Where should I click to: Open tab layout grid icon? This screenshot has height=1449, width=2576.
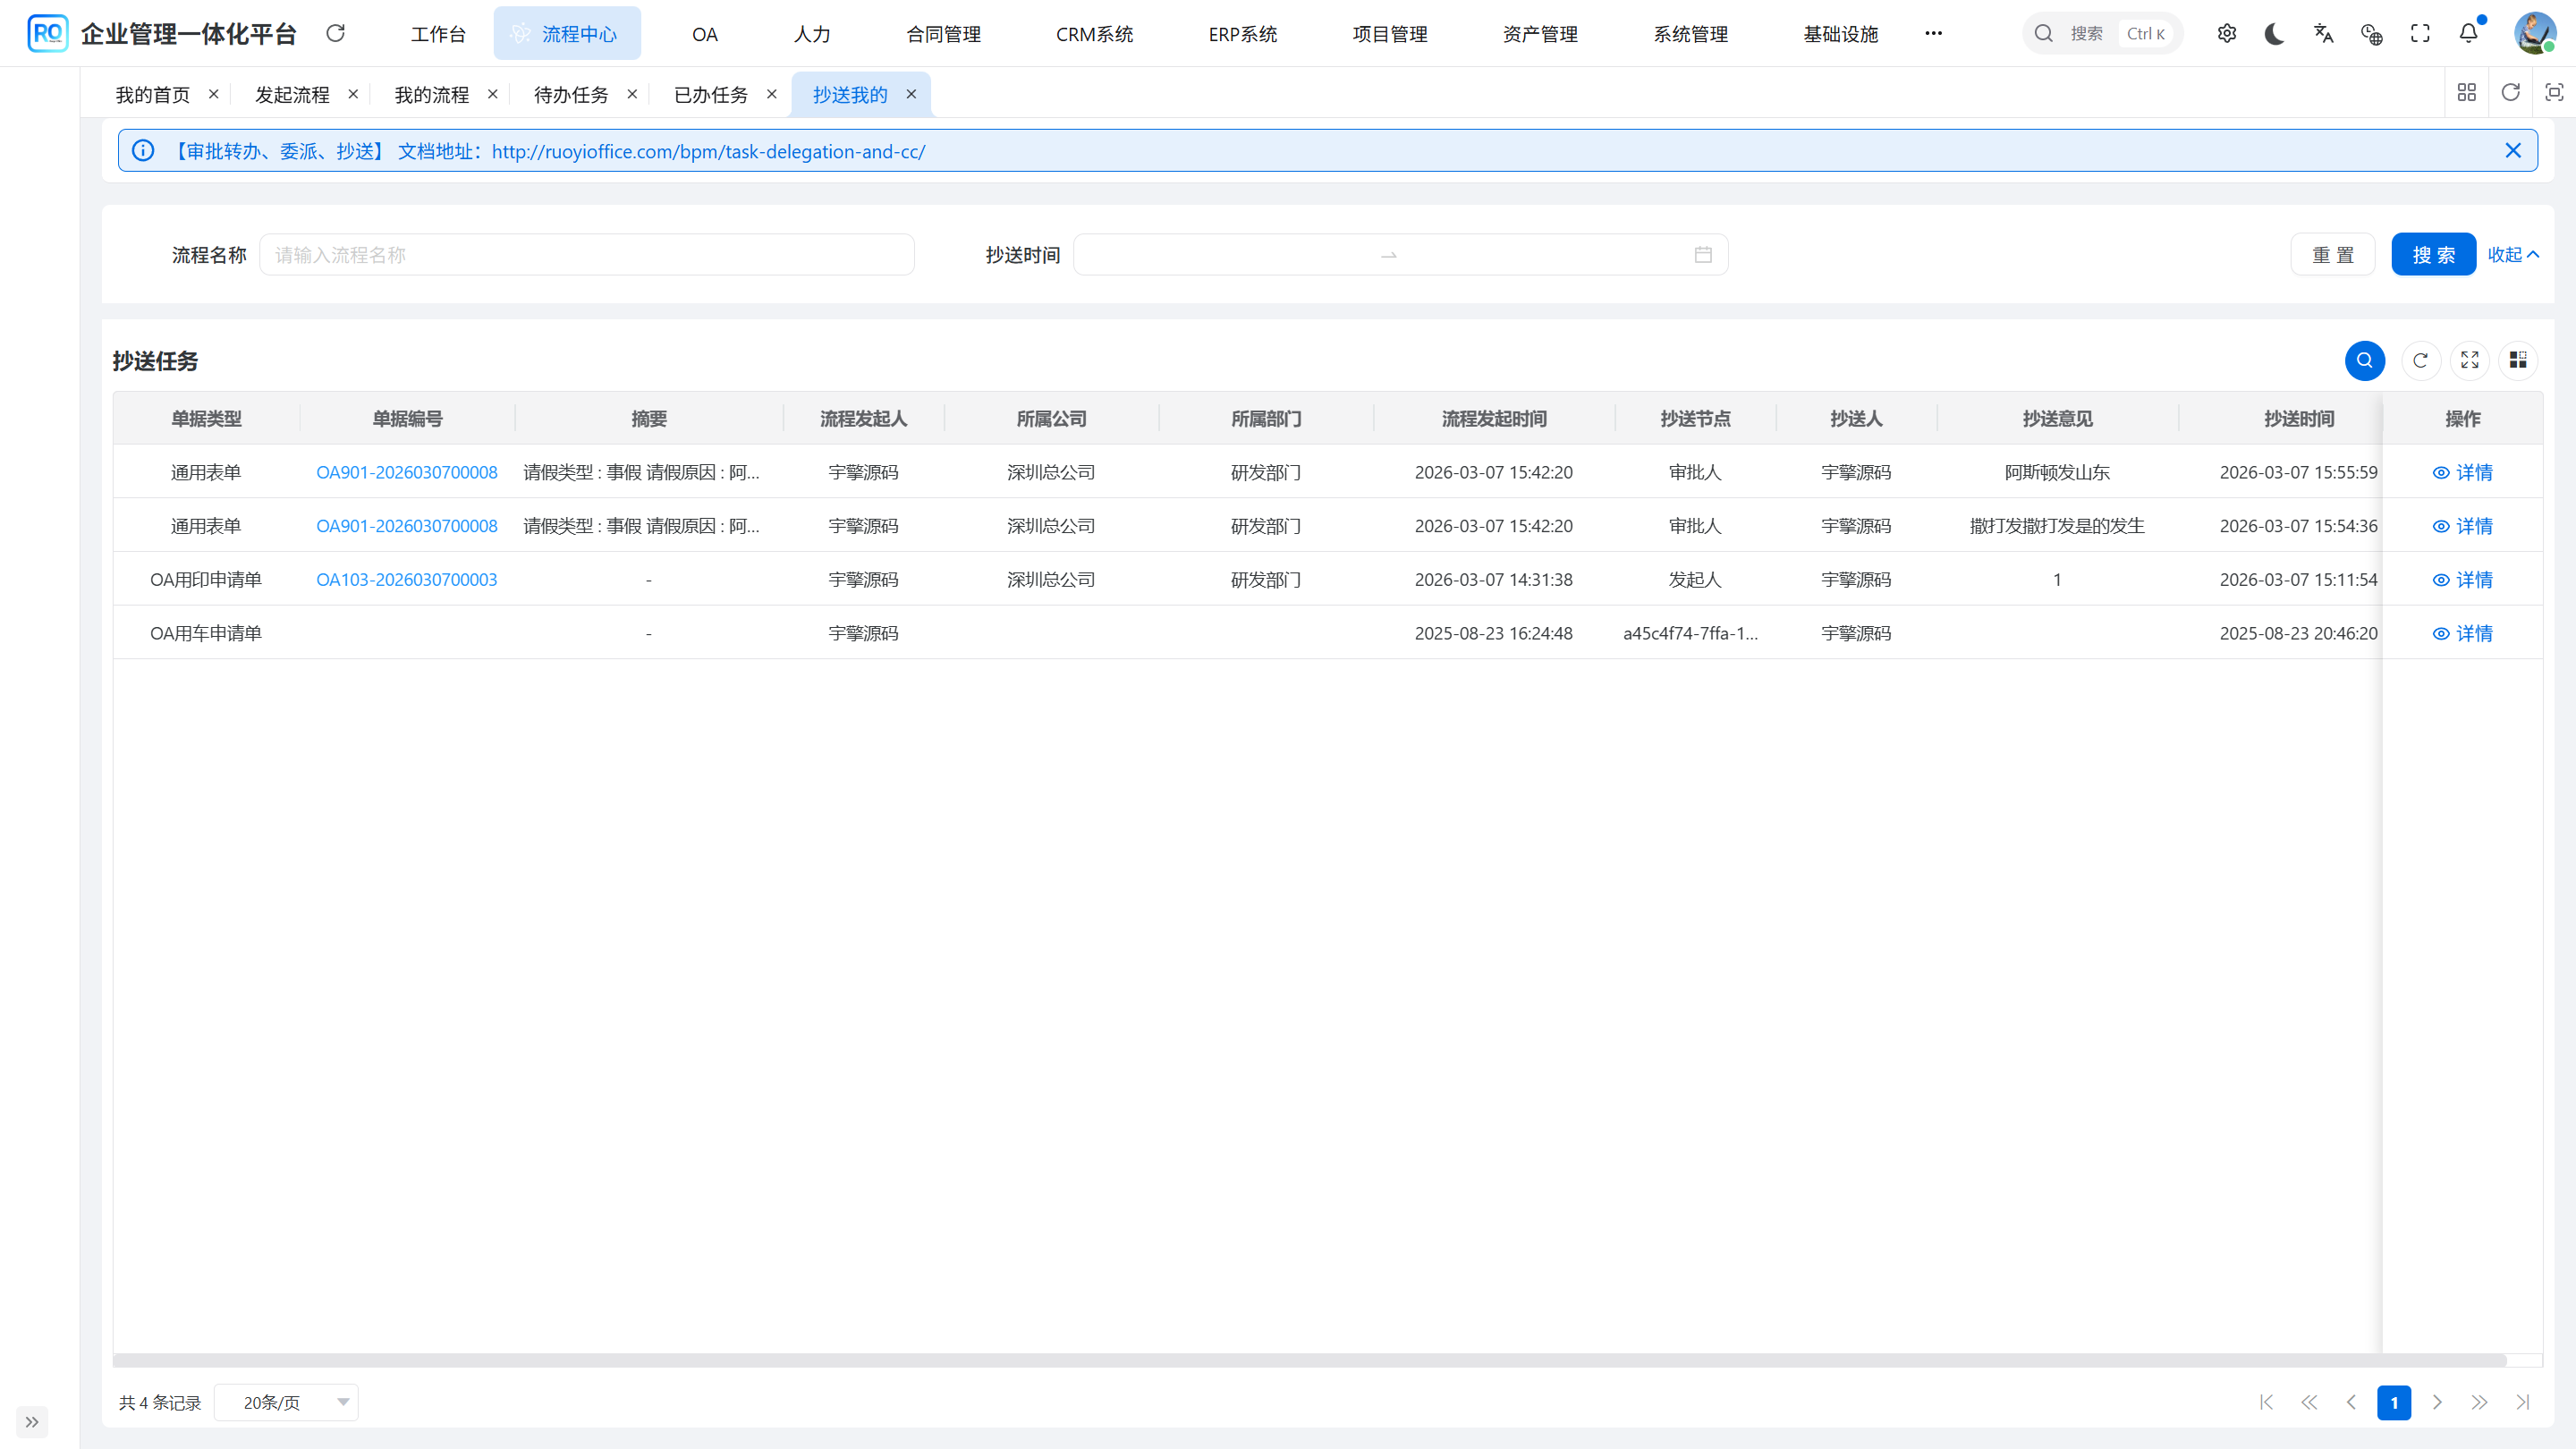point(2466,93)
